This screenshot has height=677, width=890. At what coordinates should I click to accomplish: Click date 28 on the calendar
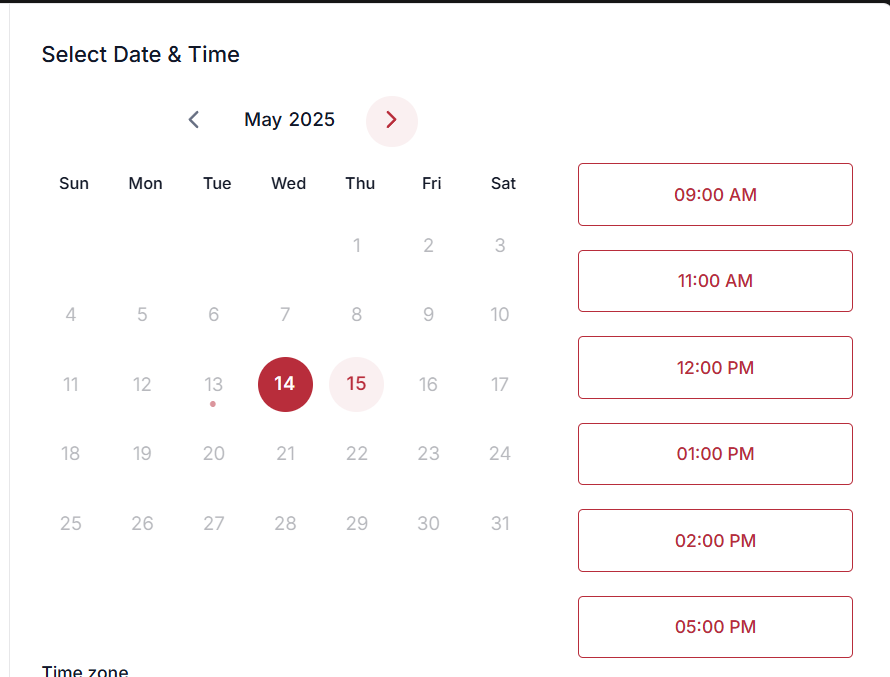pyautogui.click(x=286, y=523)
